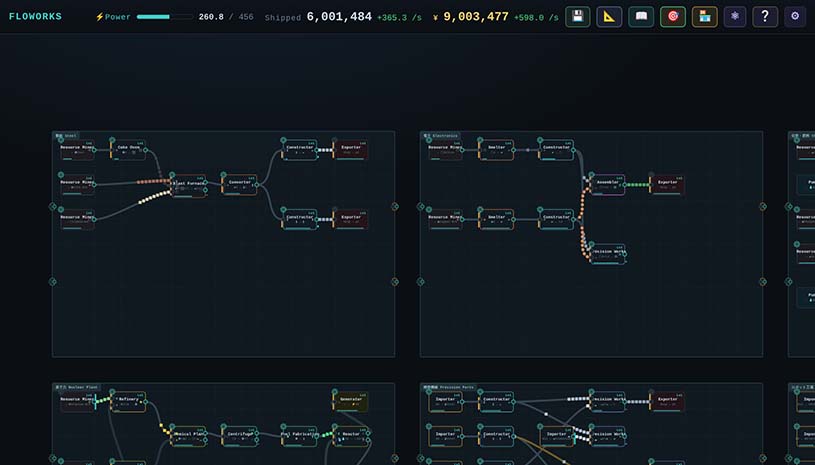
Task: Click the Power usage progress bar
Action: [x=164, y=17]
